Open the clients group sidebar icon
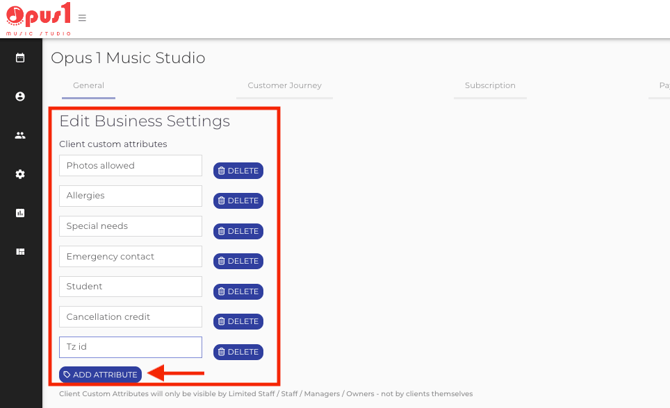The width and height of the screenshot is (670, 408). (x=20, y=135)
